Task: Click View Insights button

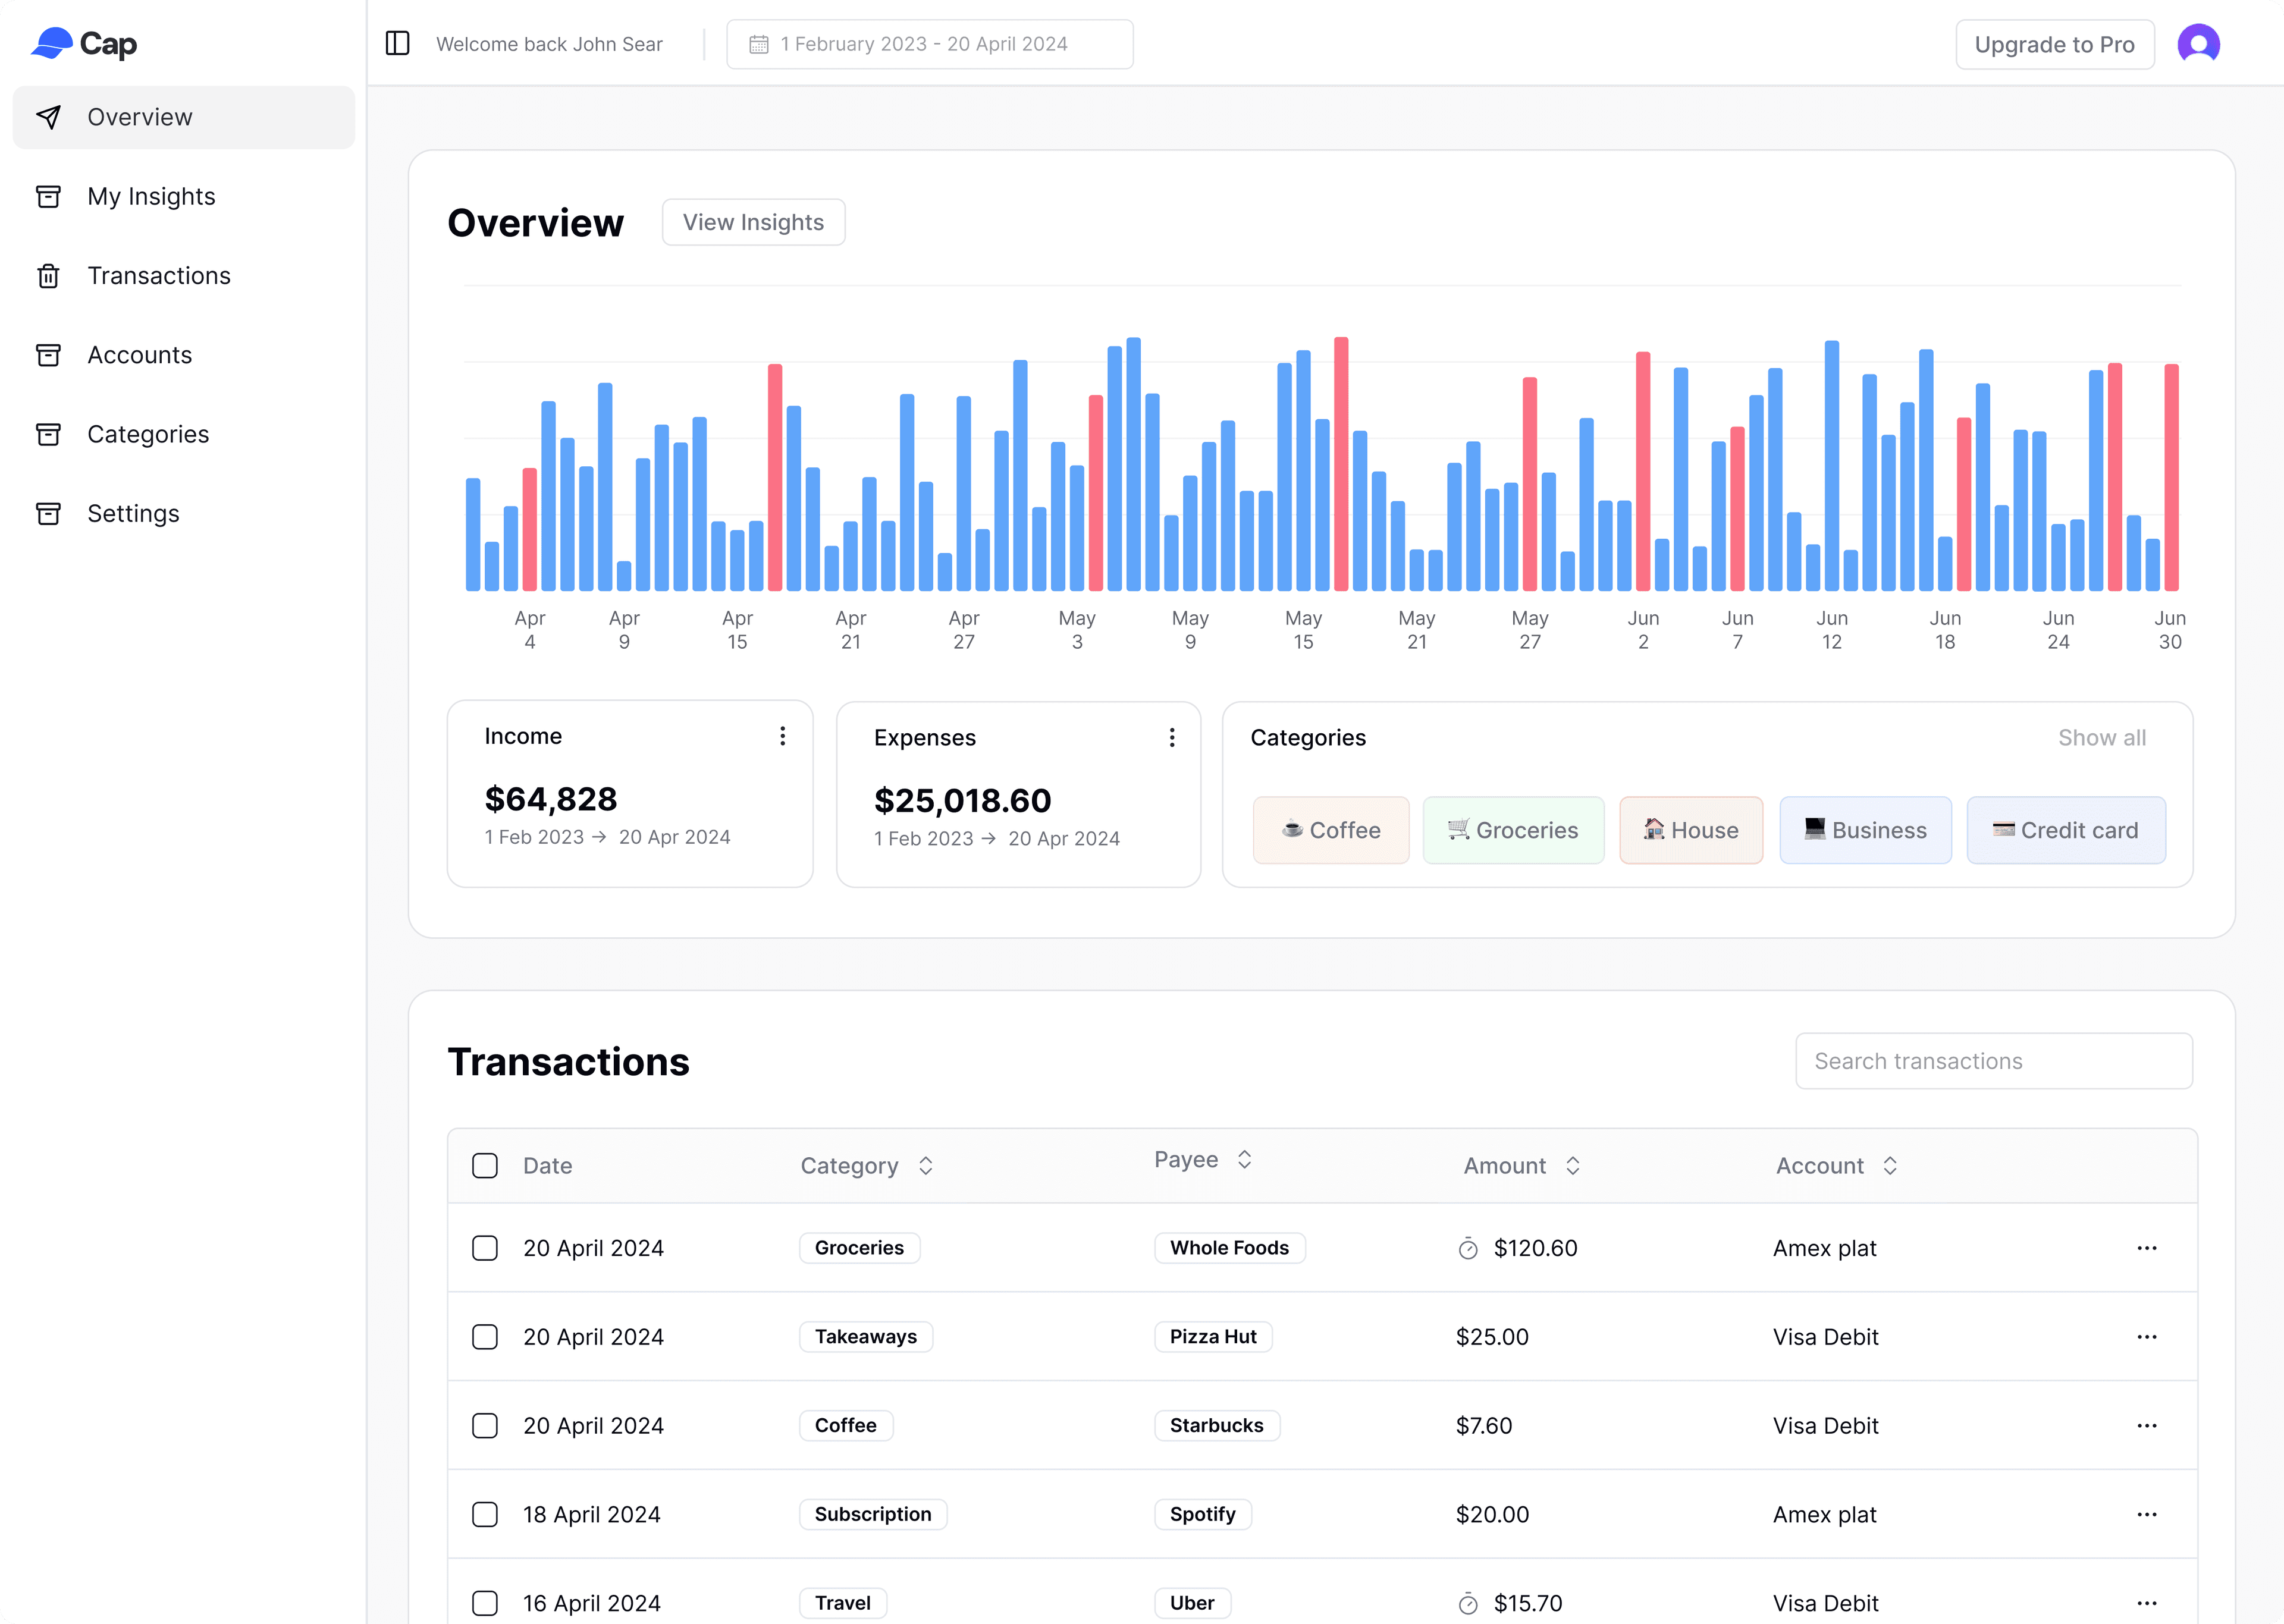Action: click(753, 222)
